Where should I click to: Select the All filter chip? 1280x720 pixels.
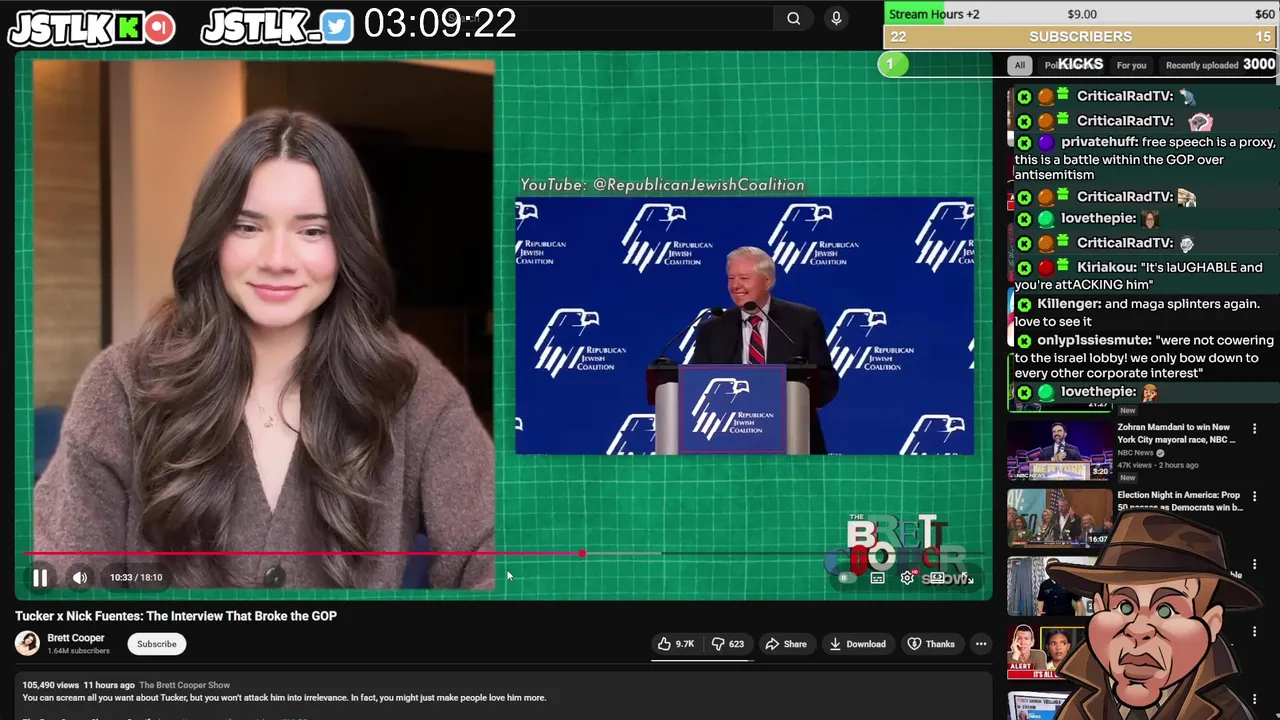1019,65
